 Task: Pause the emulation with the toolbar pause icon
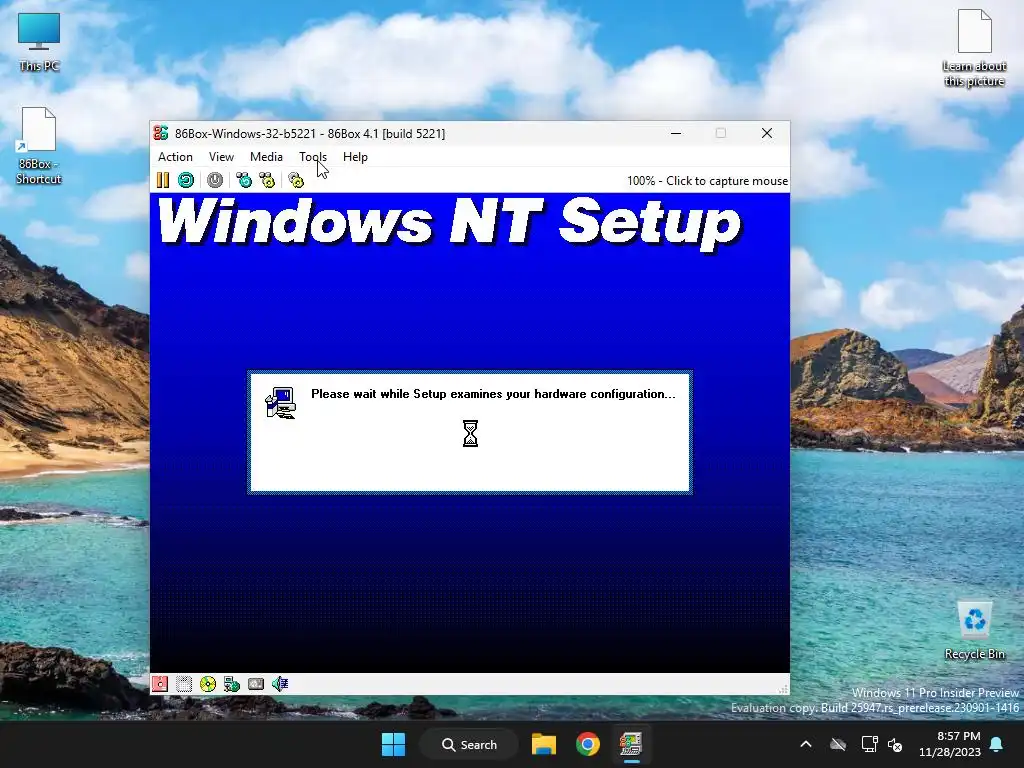(163, 180)
